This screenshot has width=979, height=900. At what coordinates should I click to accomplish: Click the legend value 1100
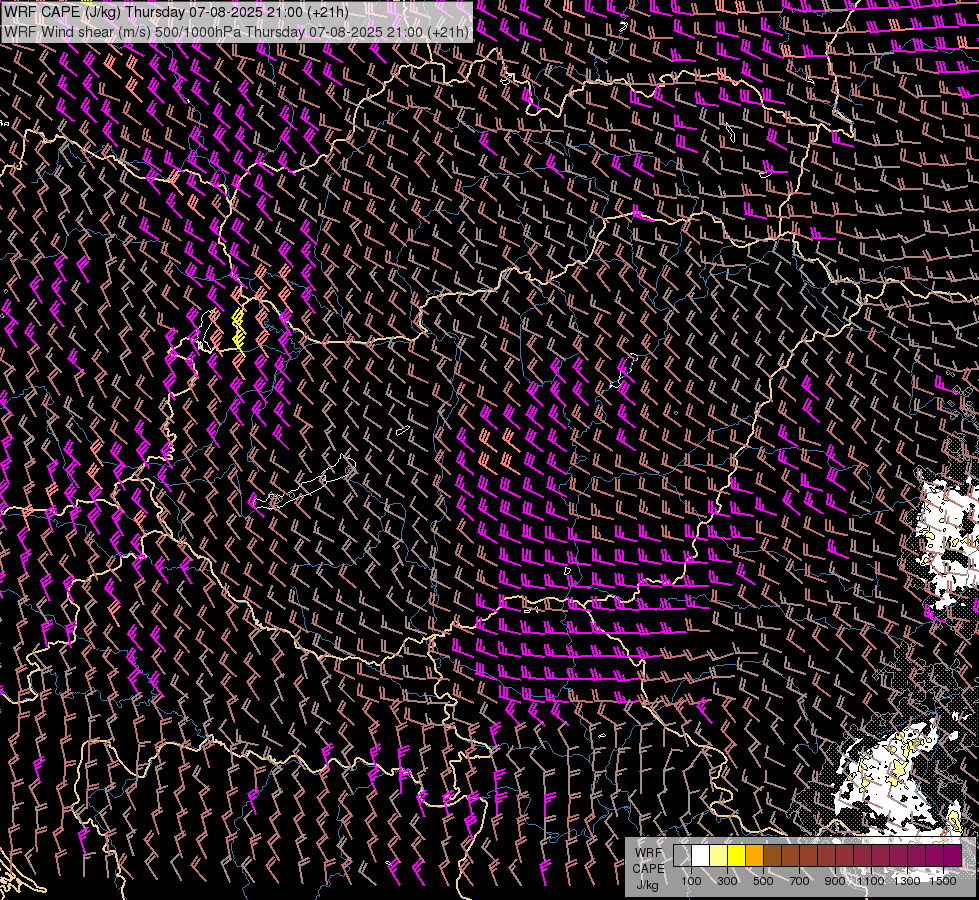[871, 881]
